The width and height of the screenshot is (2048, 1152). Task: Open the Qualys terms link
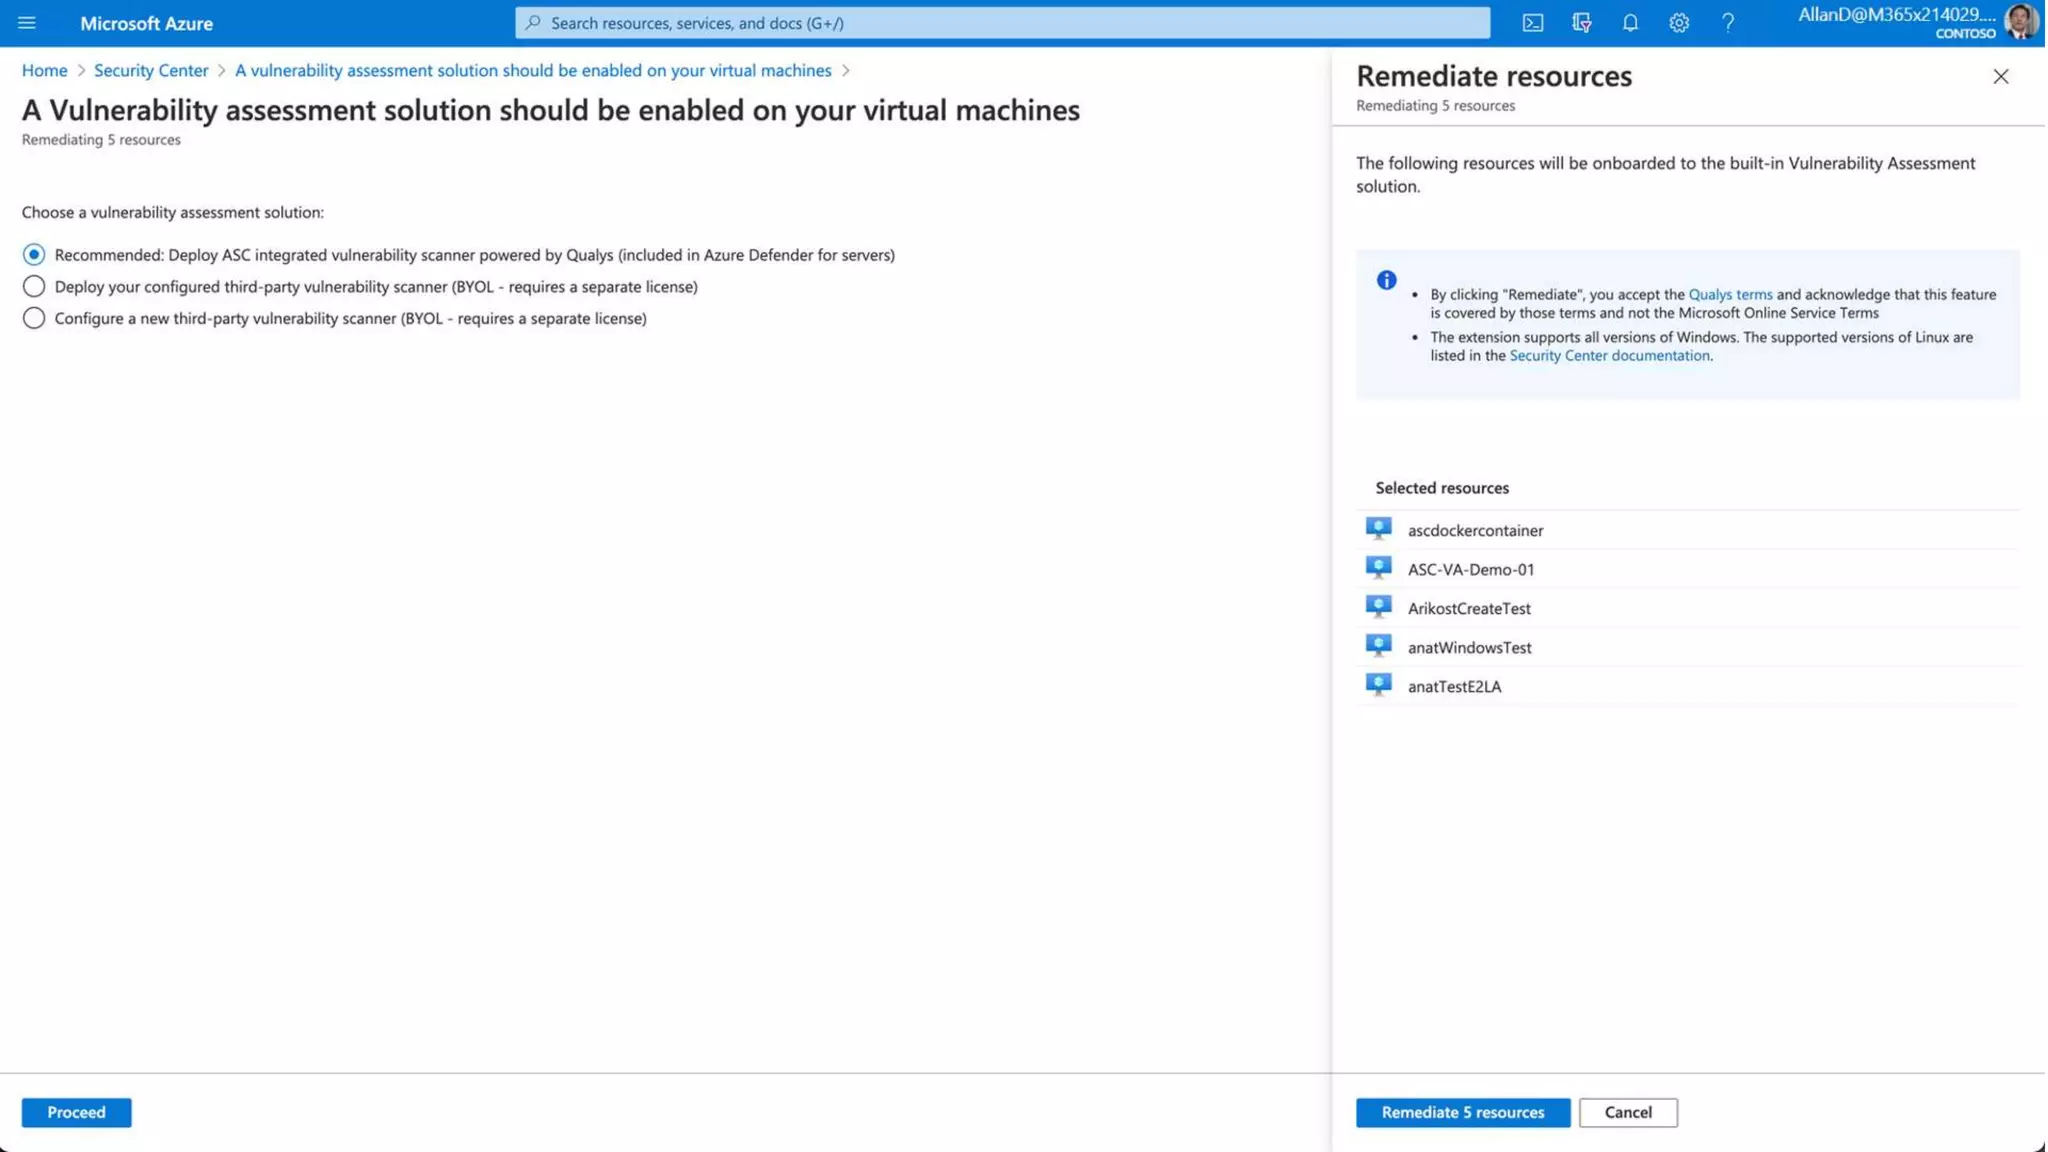pos(1730,294)
